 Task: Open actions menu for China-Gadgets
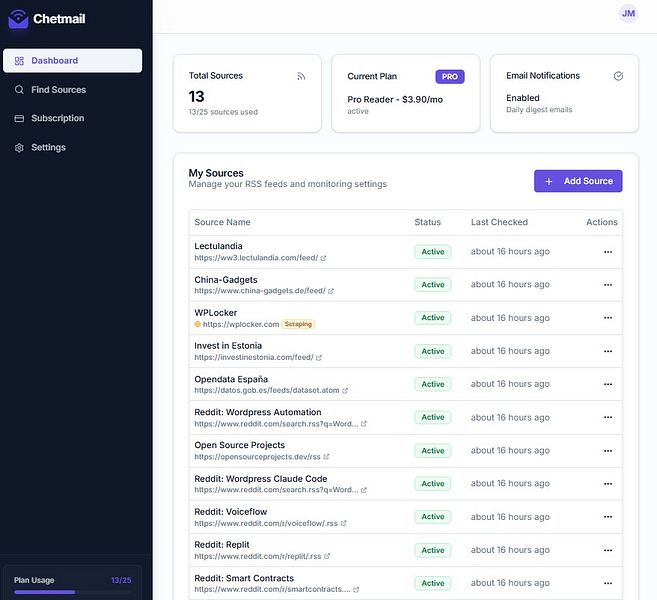(x=608, y=285)
